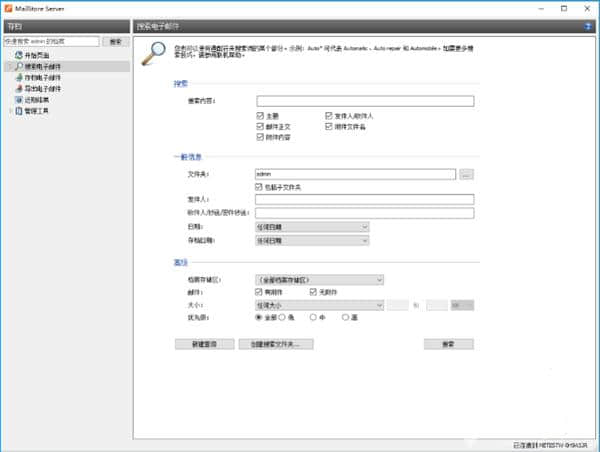
Task: Click the 导出电子邮件 export email icon
Action: (x=17, y=88)
